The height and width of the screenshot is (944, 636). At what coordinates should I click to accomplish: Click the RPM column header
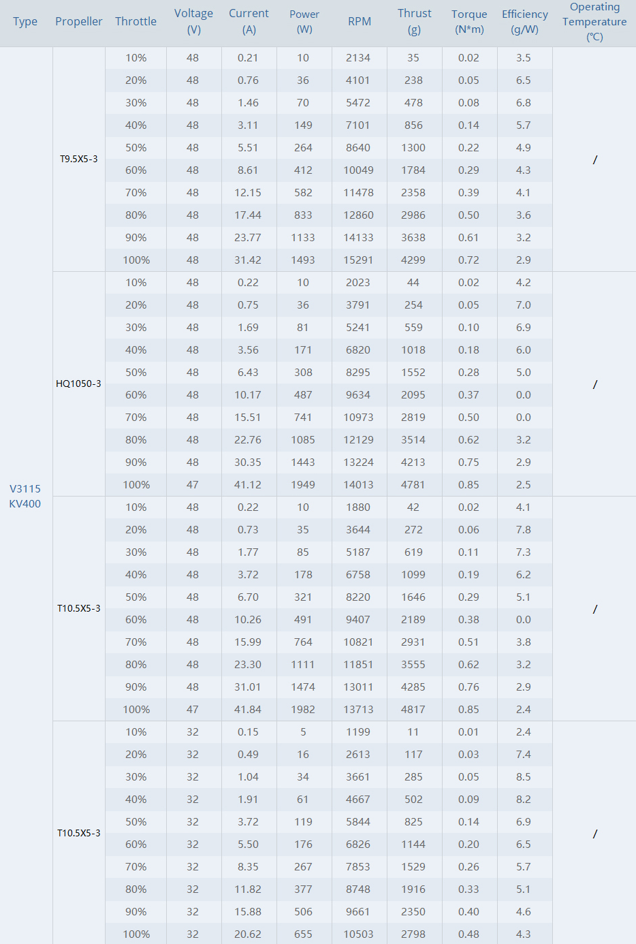tap(359, 21)
